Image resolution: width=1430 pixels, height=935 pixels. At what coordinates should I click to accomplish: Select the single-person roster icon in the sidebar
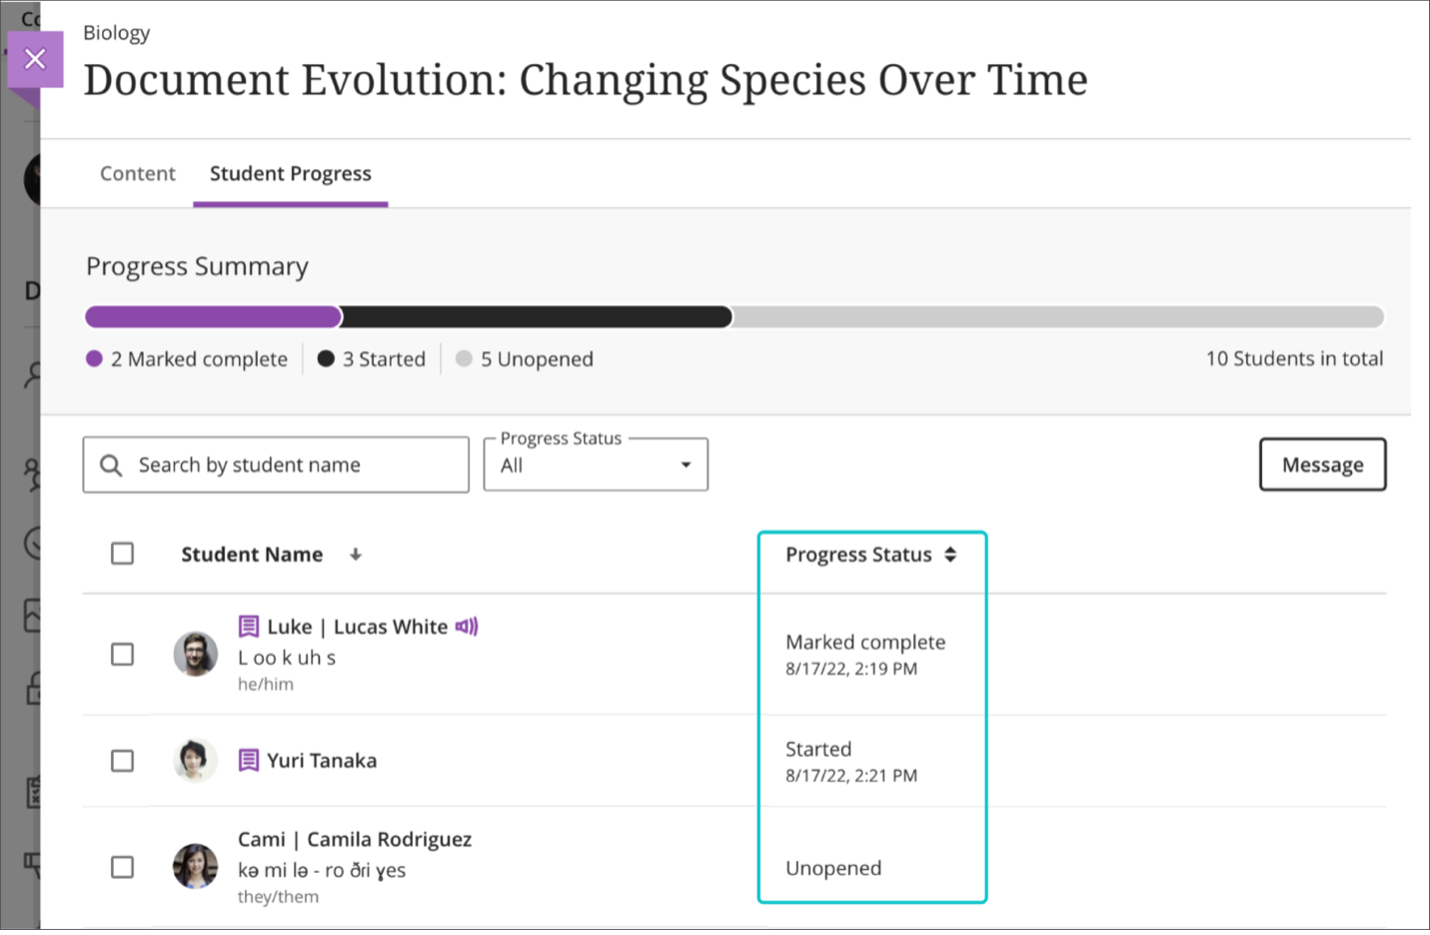tap(32, 375)
